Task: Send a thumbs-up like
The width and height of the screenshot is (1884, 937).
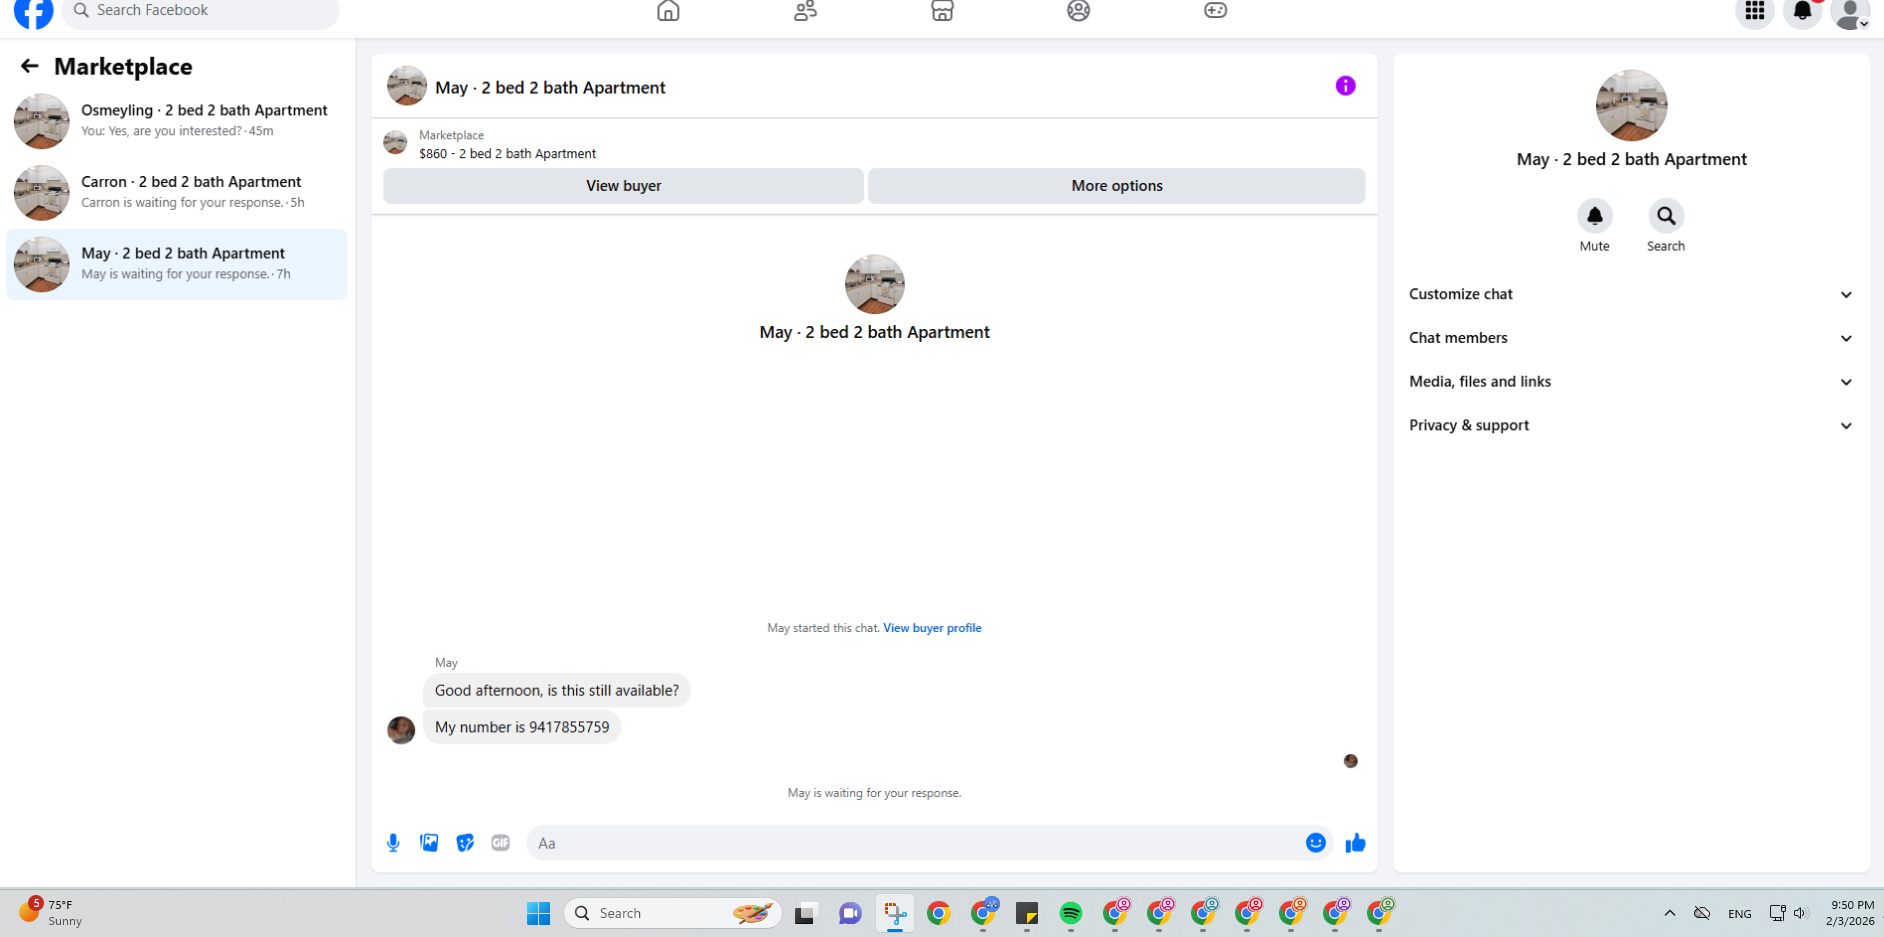Action: coord(1355,843)
